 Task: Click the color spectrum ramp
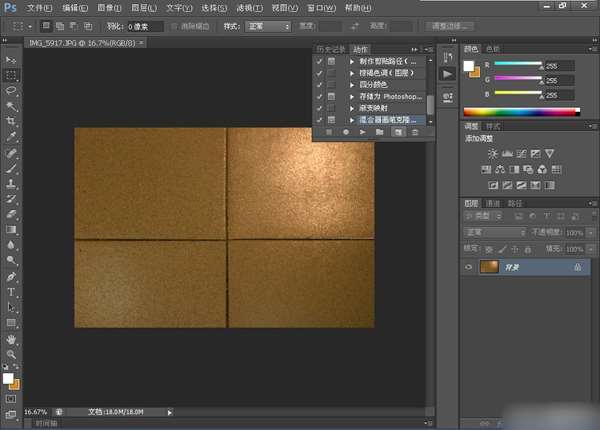[x=521, y=112]
